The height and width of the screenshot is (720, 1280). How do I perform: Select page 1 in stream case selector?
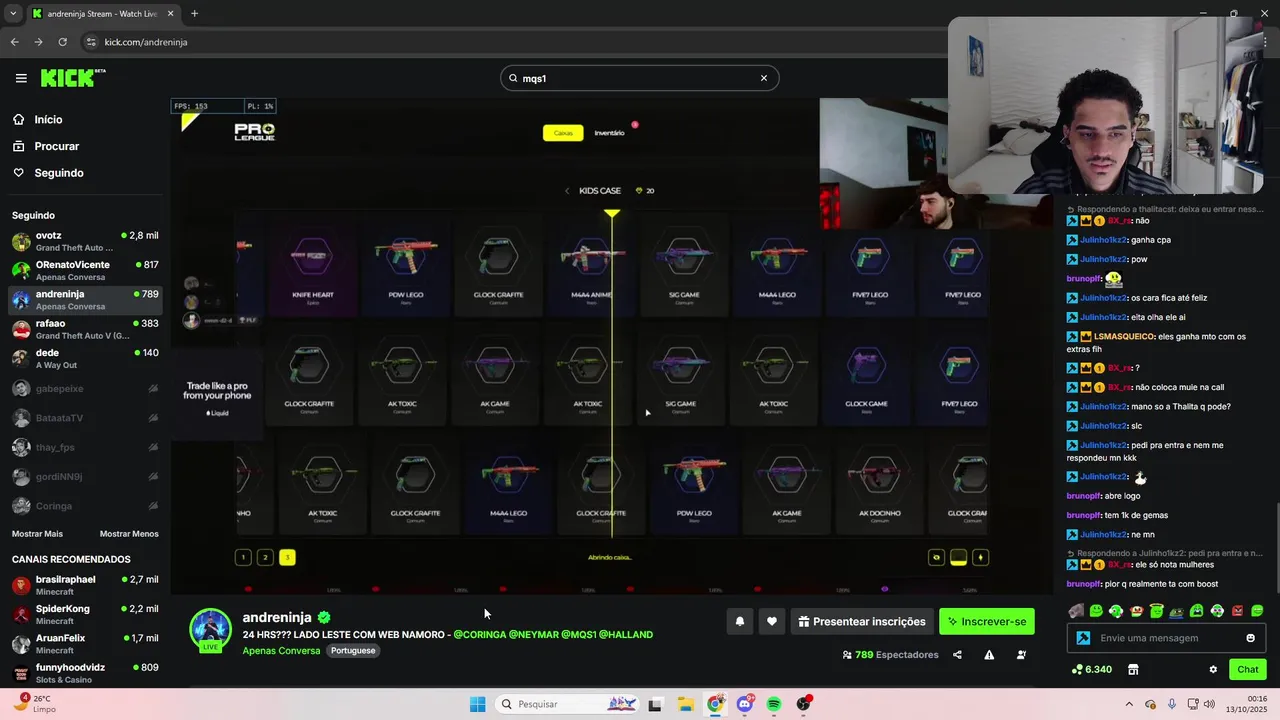point(243,557)
